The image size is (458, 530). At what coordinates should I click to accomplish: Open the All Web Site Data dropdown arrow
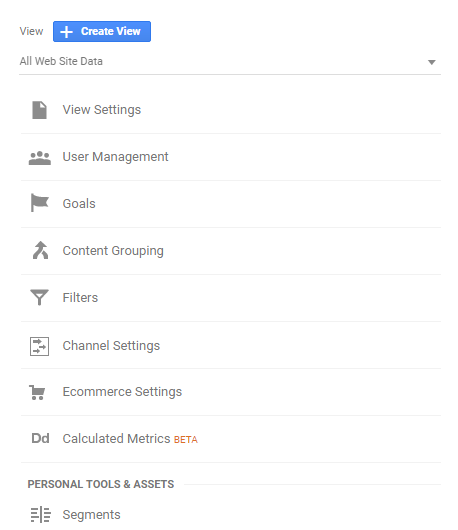(x=431, y=62)
